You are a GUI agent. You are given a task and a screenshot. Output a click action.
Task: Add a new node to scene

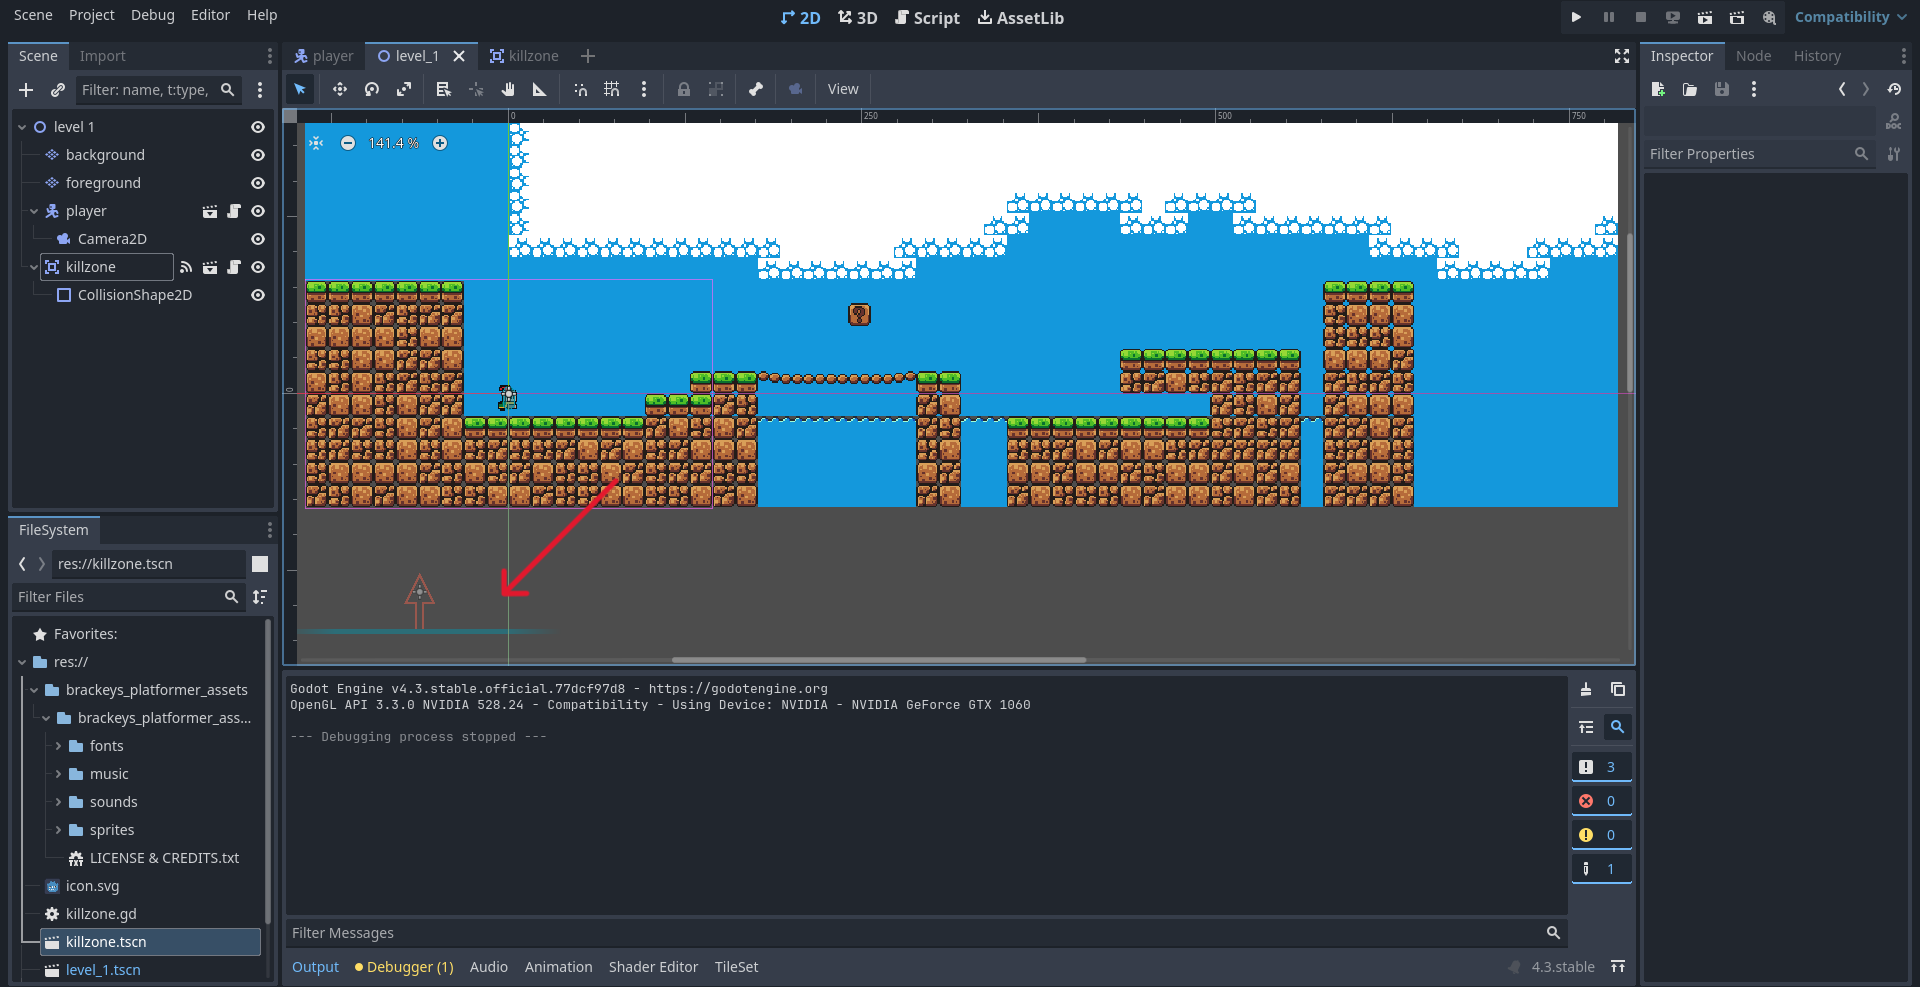coord(26,90)
